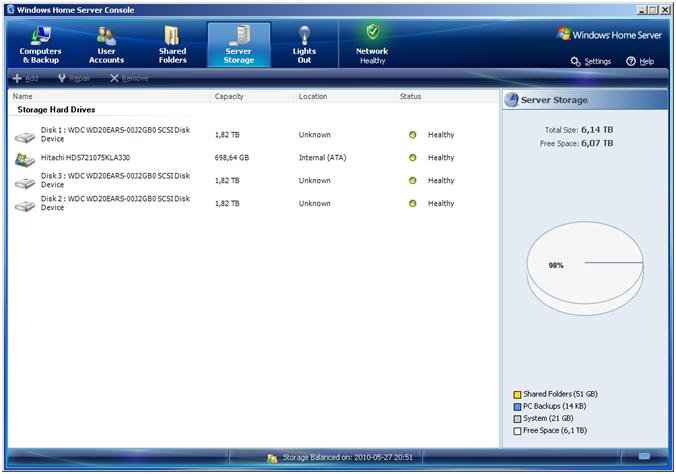Screen dimensions: 676x474
Task: Click the Total Size 6,14 TB value
Action: 597,129
